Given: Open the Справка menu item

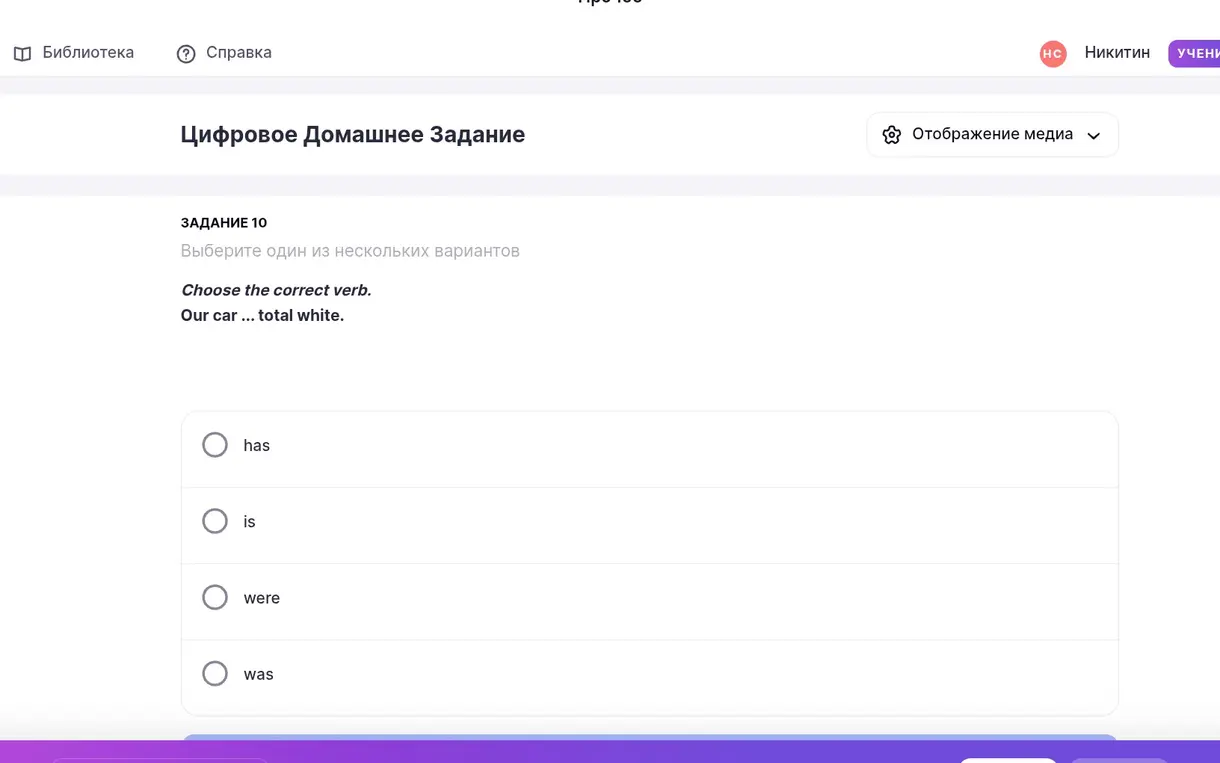Looking at the screenshot, I should coord(224,53).
